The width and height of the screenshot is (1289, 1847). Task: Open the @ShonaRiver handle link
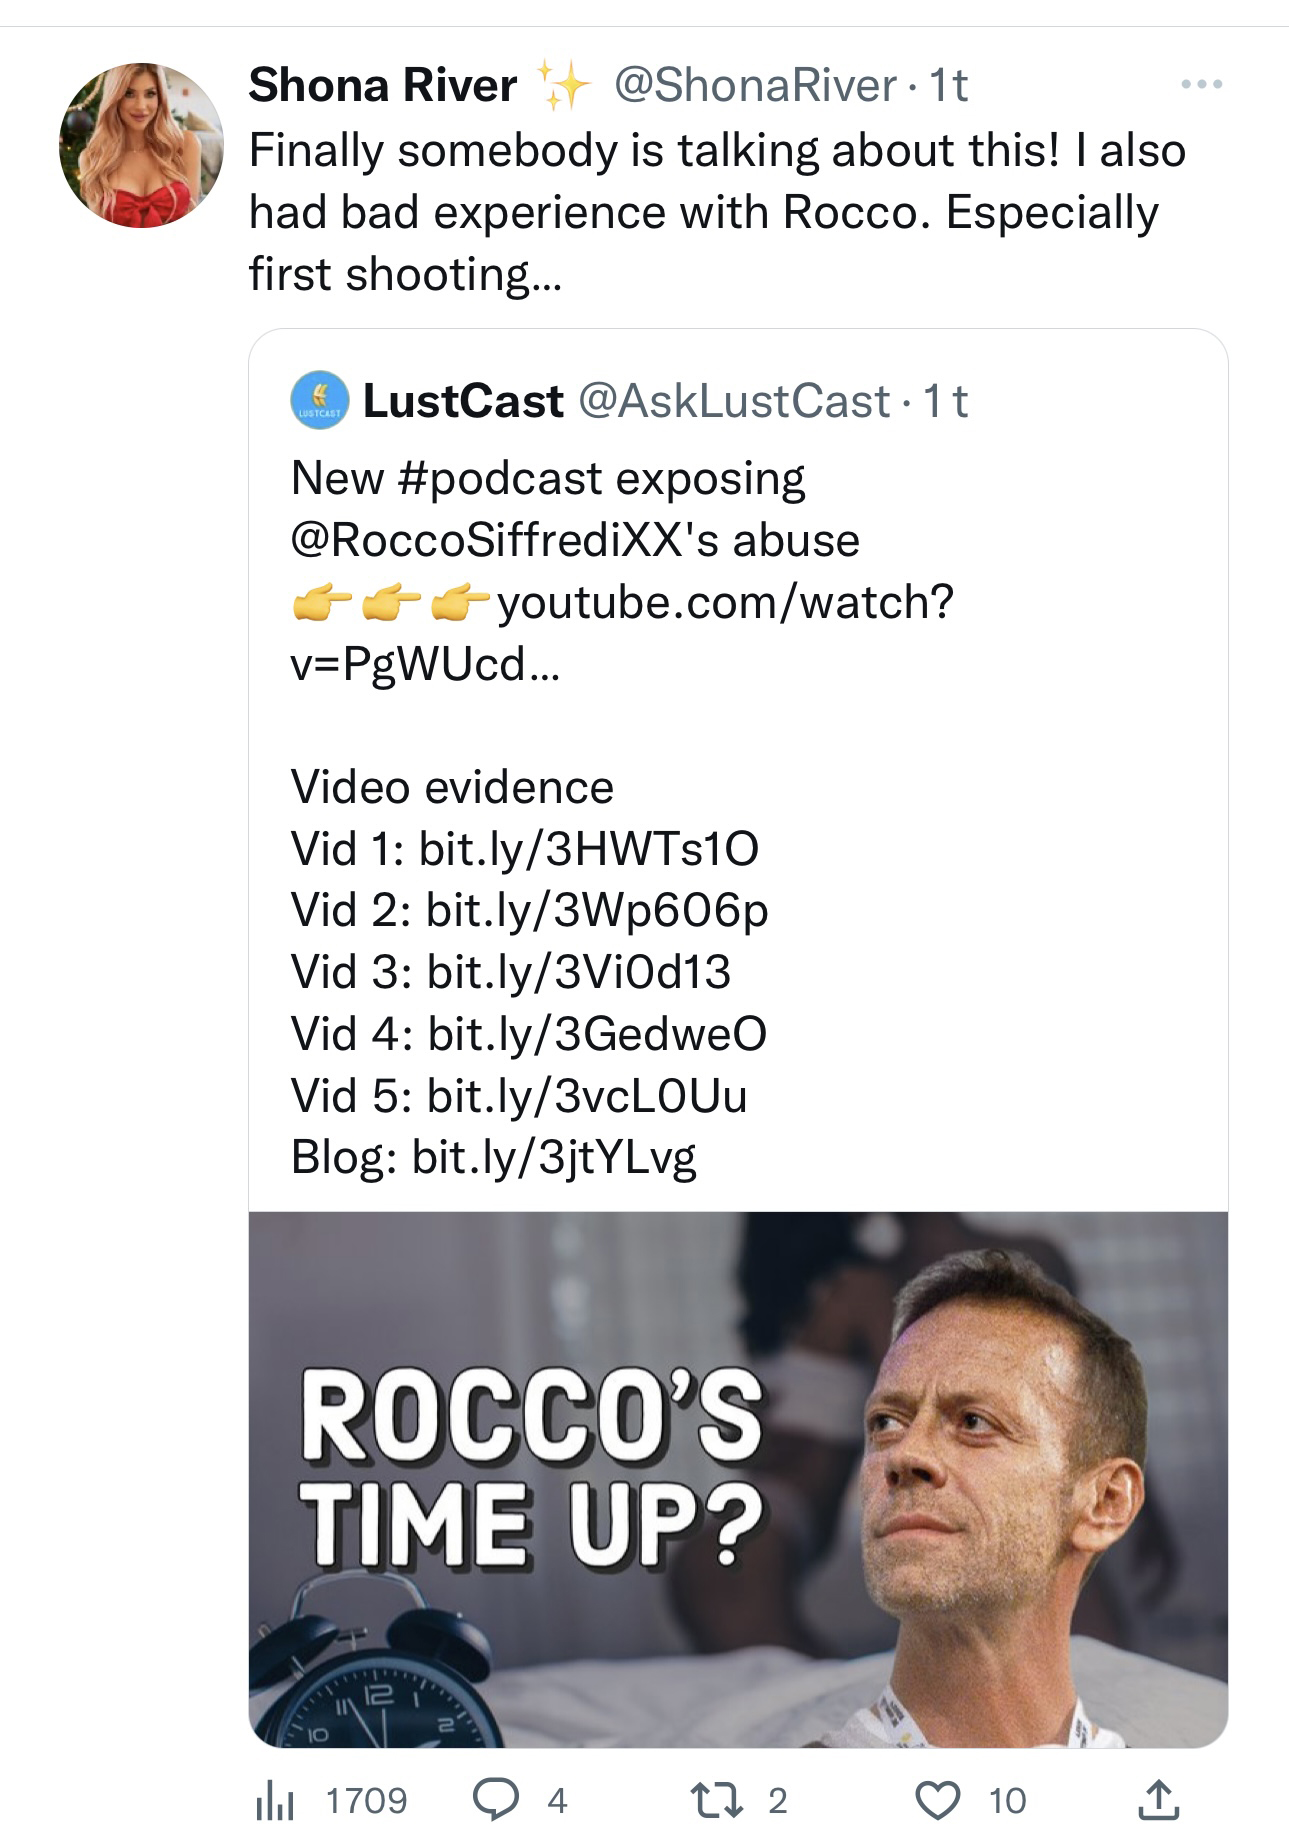[x=755, y=85]
